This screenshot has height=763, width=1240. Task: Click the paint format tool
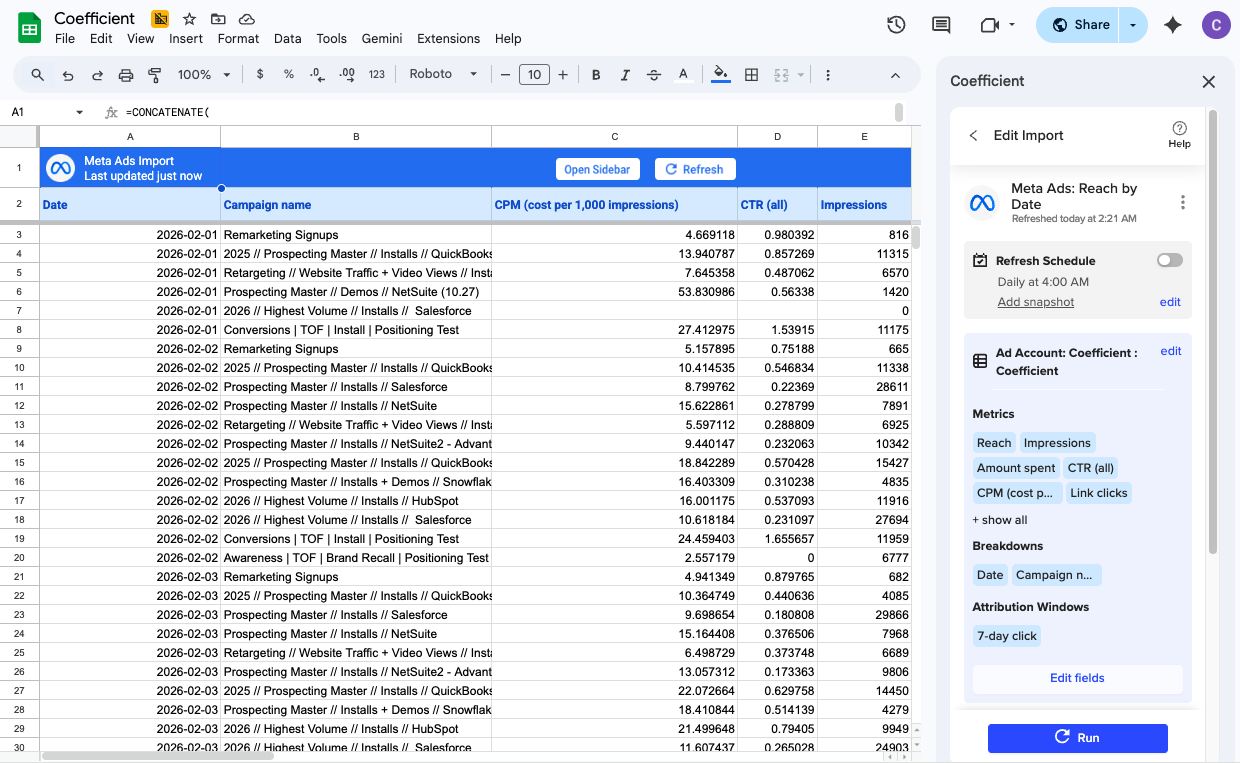[155, 74]
